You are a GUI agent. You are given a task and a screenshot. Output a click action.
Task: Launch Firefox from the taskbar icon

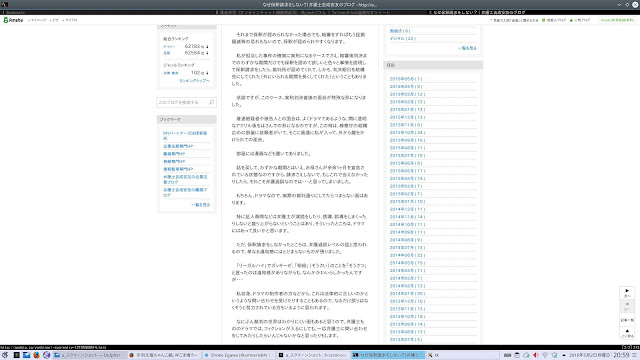(36, 355)
